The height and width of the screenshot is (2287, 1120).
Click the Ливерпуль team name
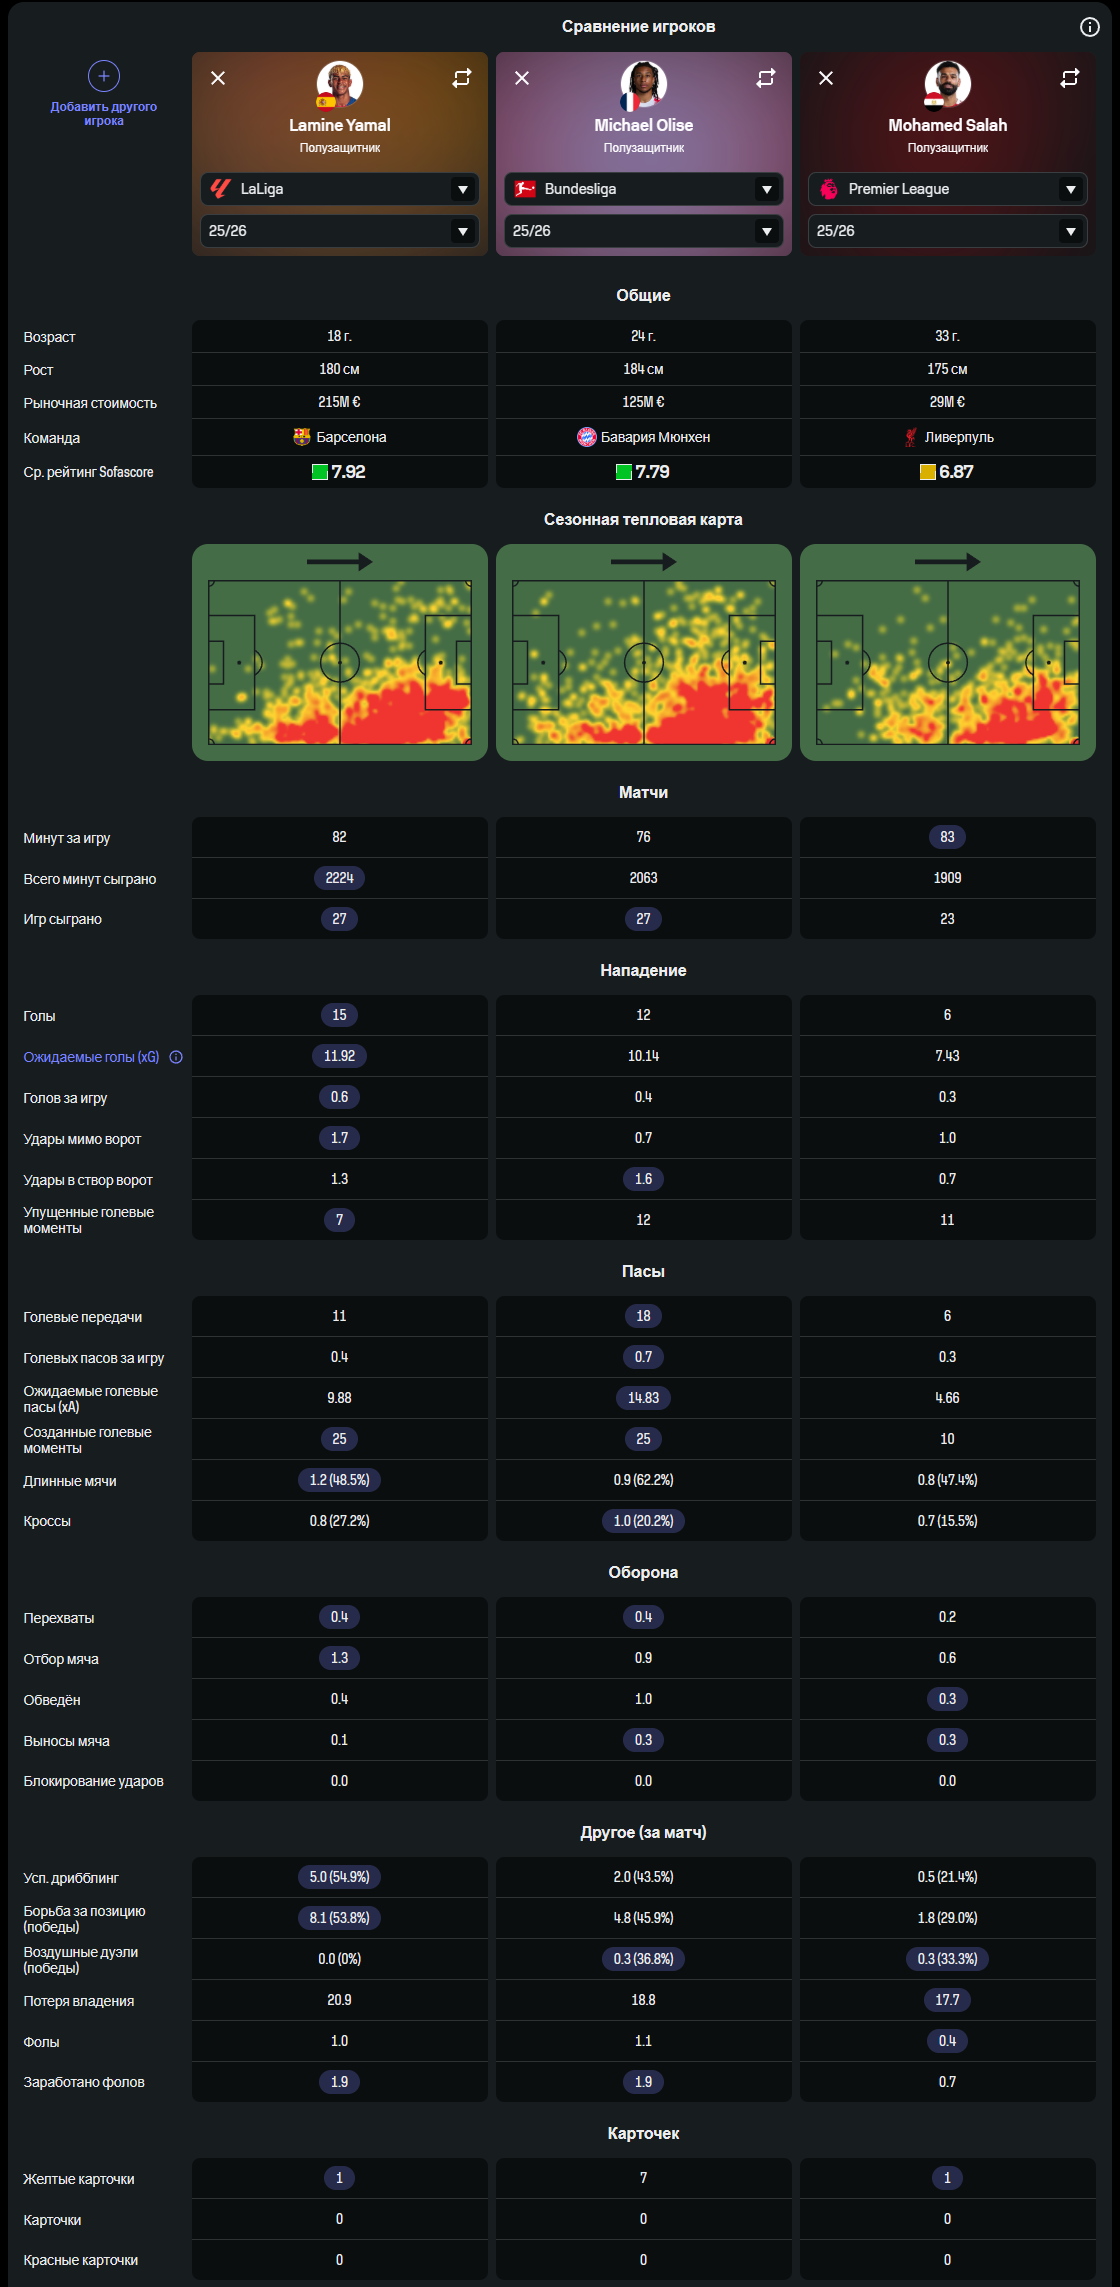point(959,437)
